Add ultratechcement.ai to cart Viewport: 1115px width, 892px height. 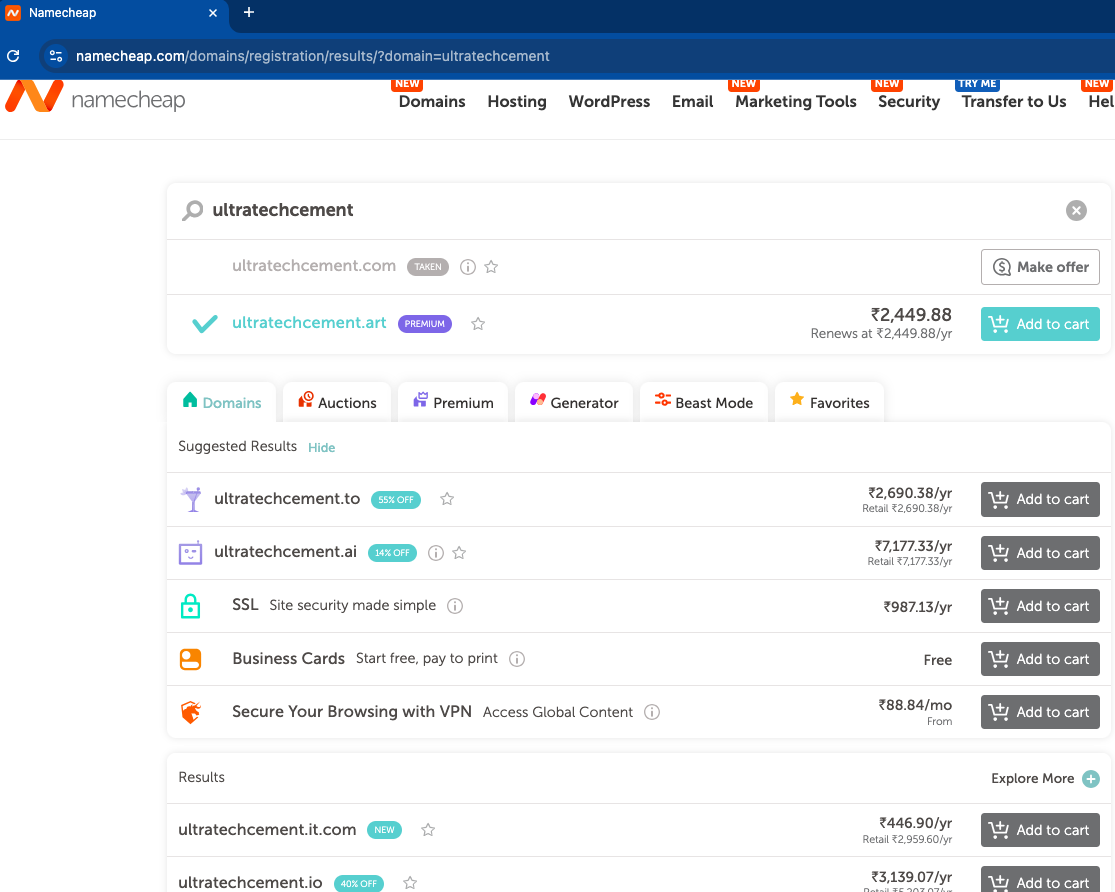click(x=1040, y=553)
